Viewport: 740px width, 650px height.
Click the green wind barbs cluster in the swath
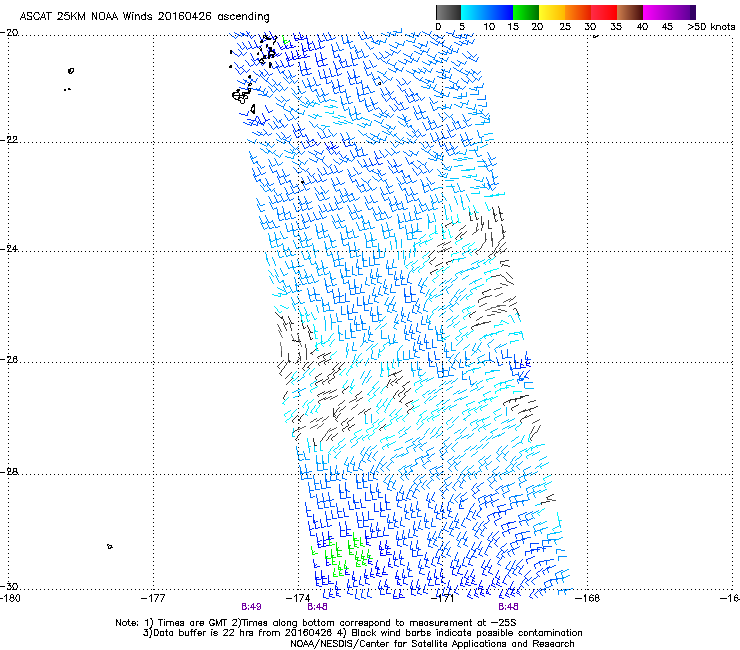coord(342,557)
